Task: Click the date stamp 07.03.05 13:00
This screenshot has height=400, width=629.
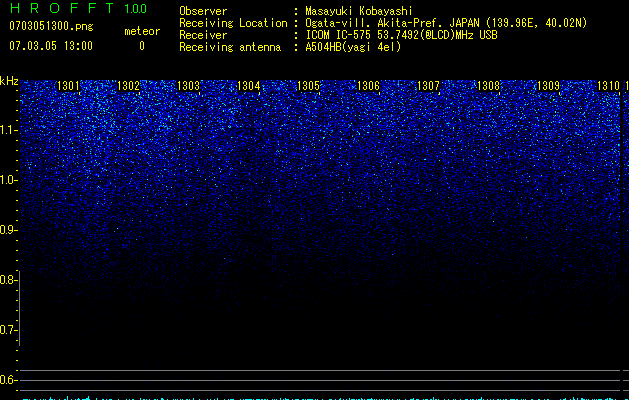Action: (x=51, y=46)
